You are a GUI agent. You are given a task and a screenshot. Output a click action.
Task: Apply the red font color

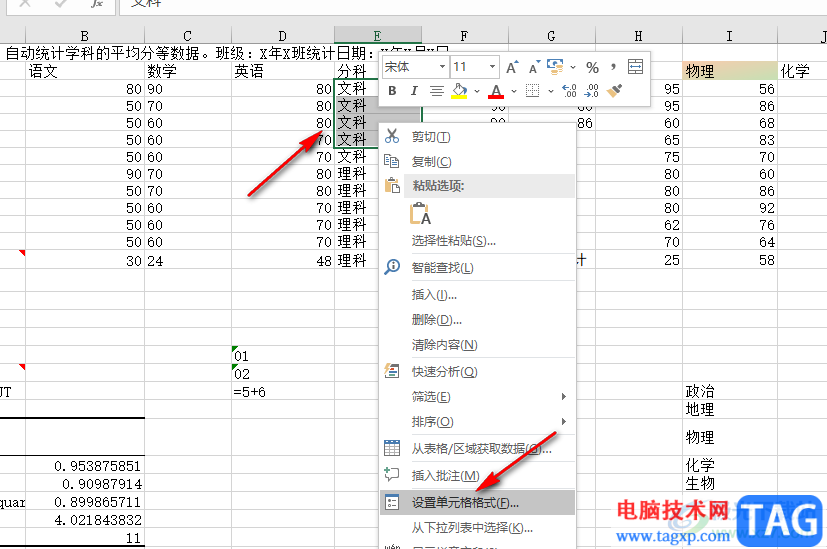click(x=496, y=91)
